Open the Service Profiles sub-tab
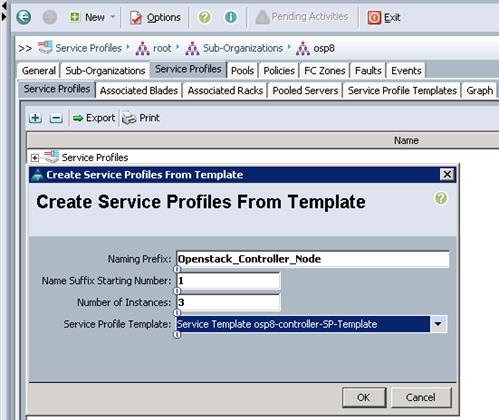Viewport: 499px width, 420px height. pos(57,89)
